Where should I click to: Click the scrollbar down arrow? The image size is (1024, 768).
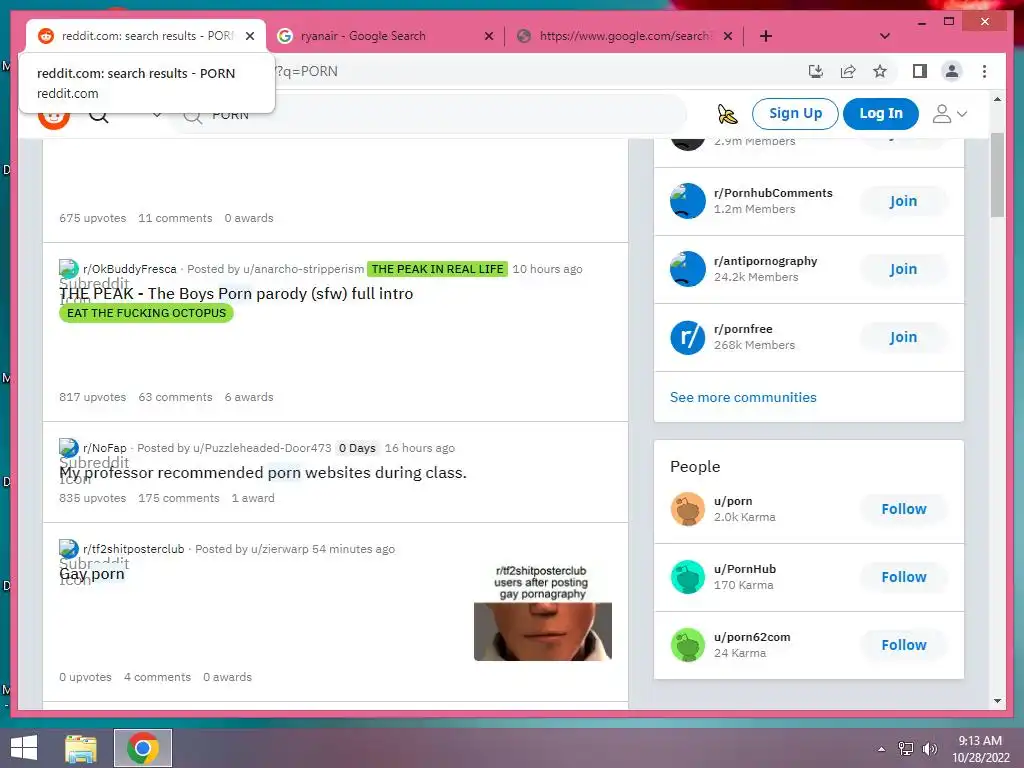[997, 701]
